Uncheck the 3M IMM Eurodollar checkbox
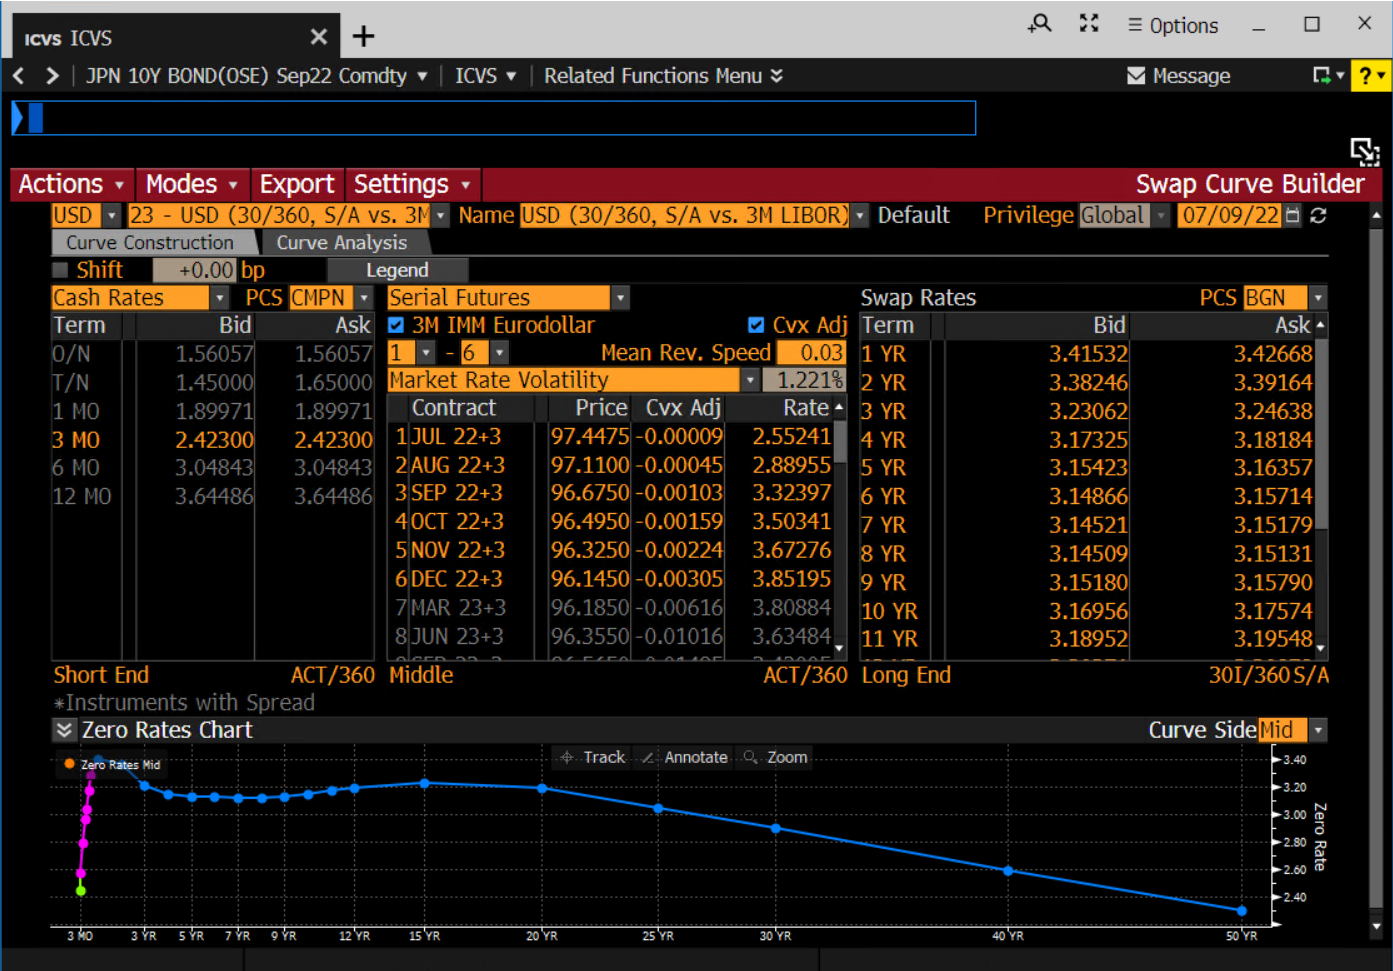Screen dimensions: 1393x971 click(x=396, y=325)
